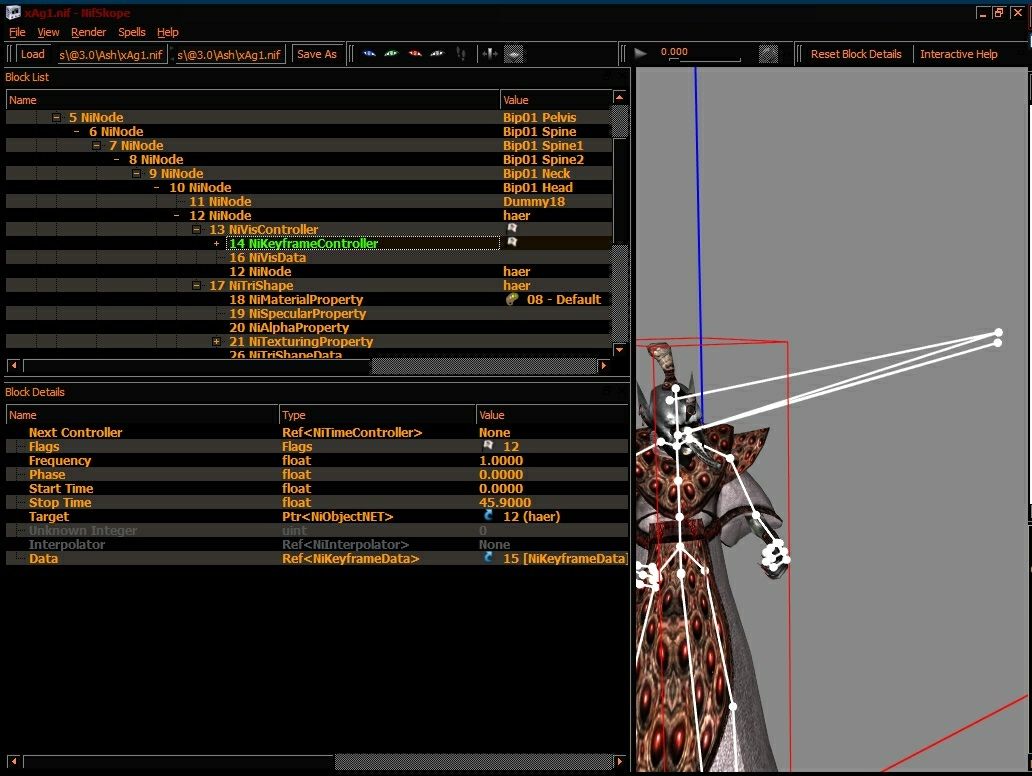The height and width of the screenshot is (776, 1032).
Task: Click Reset Block Details
Action: click(856, 54)
